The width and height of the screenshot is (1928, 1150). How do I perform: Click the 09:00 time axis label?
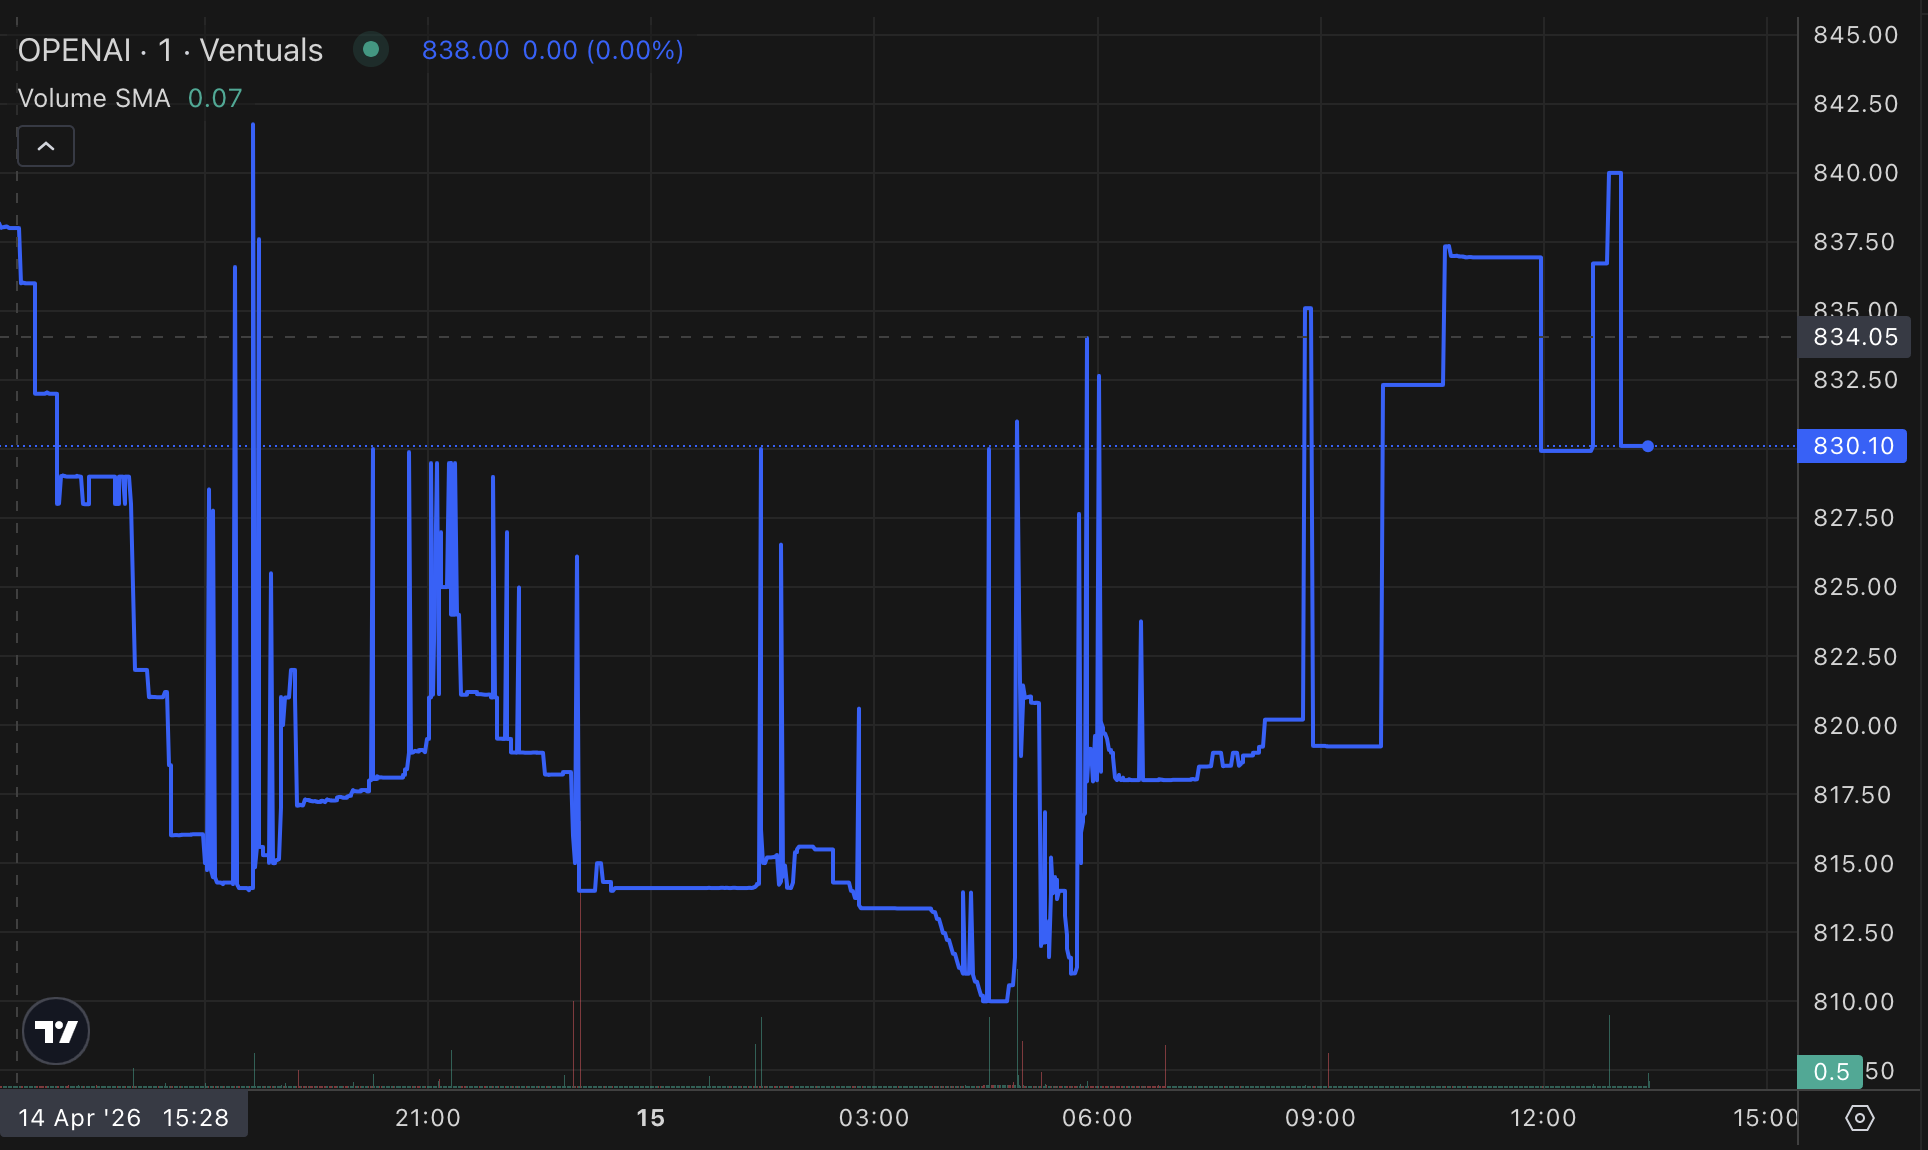[x=1320, y=1118]
